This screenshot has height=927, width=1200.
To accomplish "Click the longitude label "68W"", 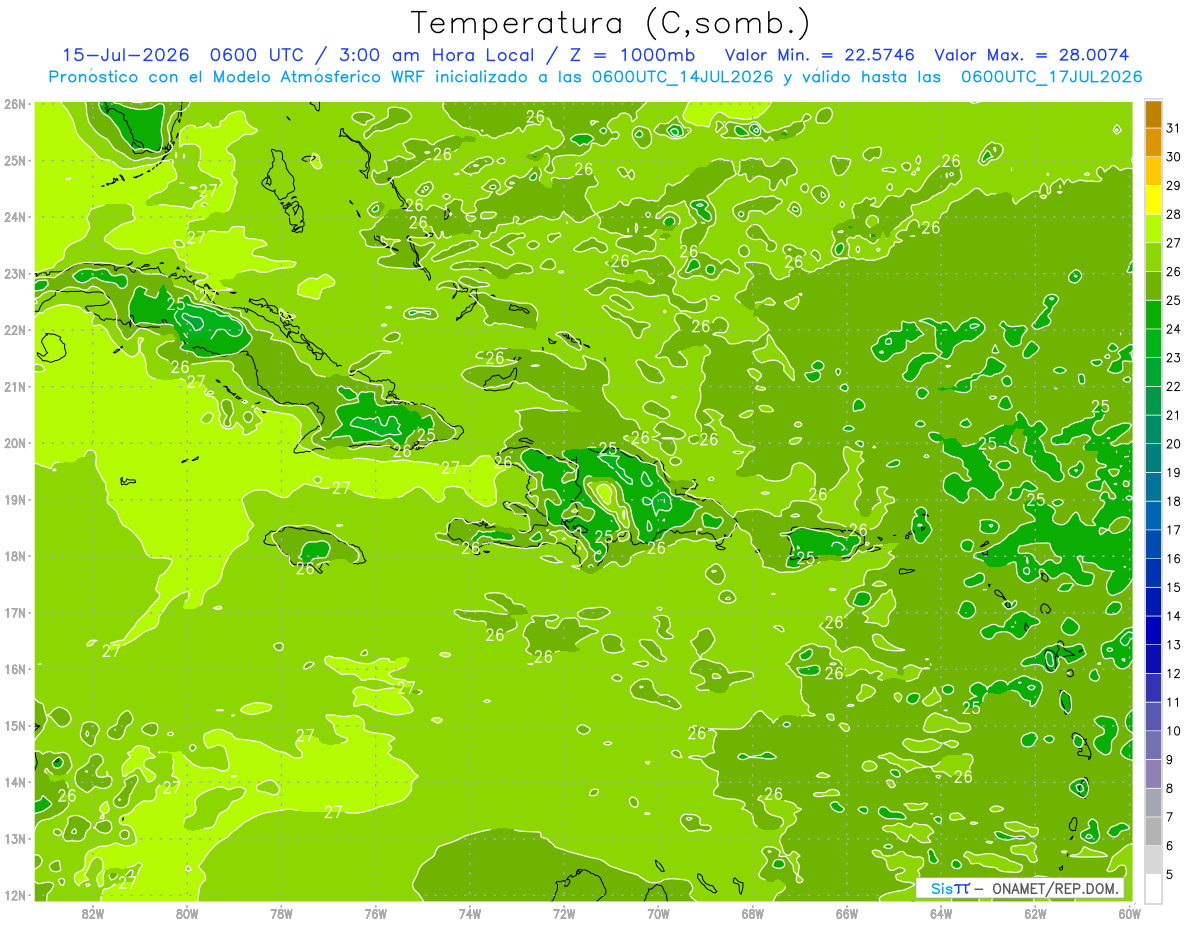I will point(752,913).
